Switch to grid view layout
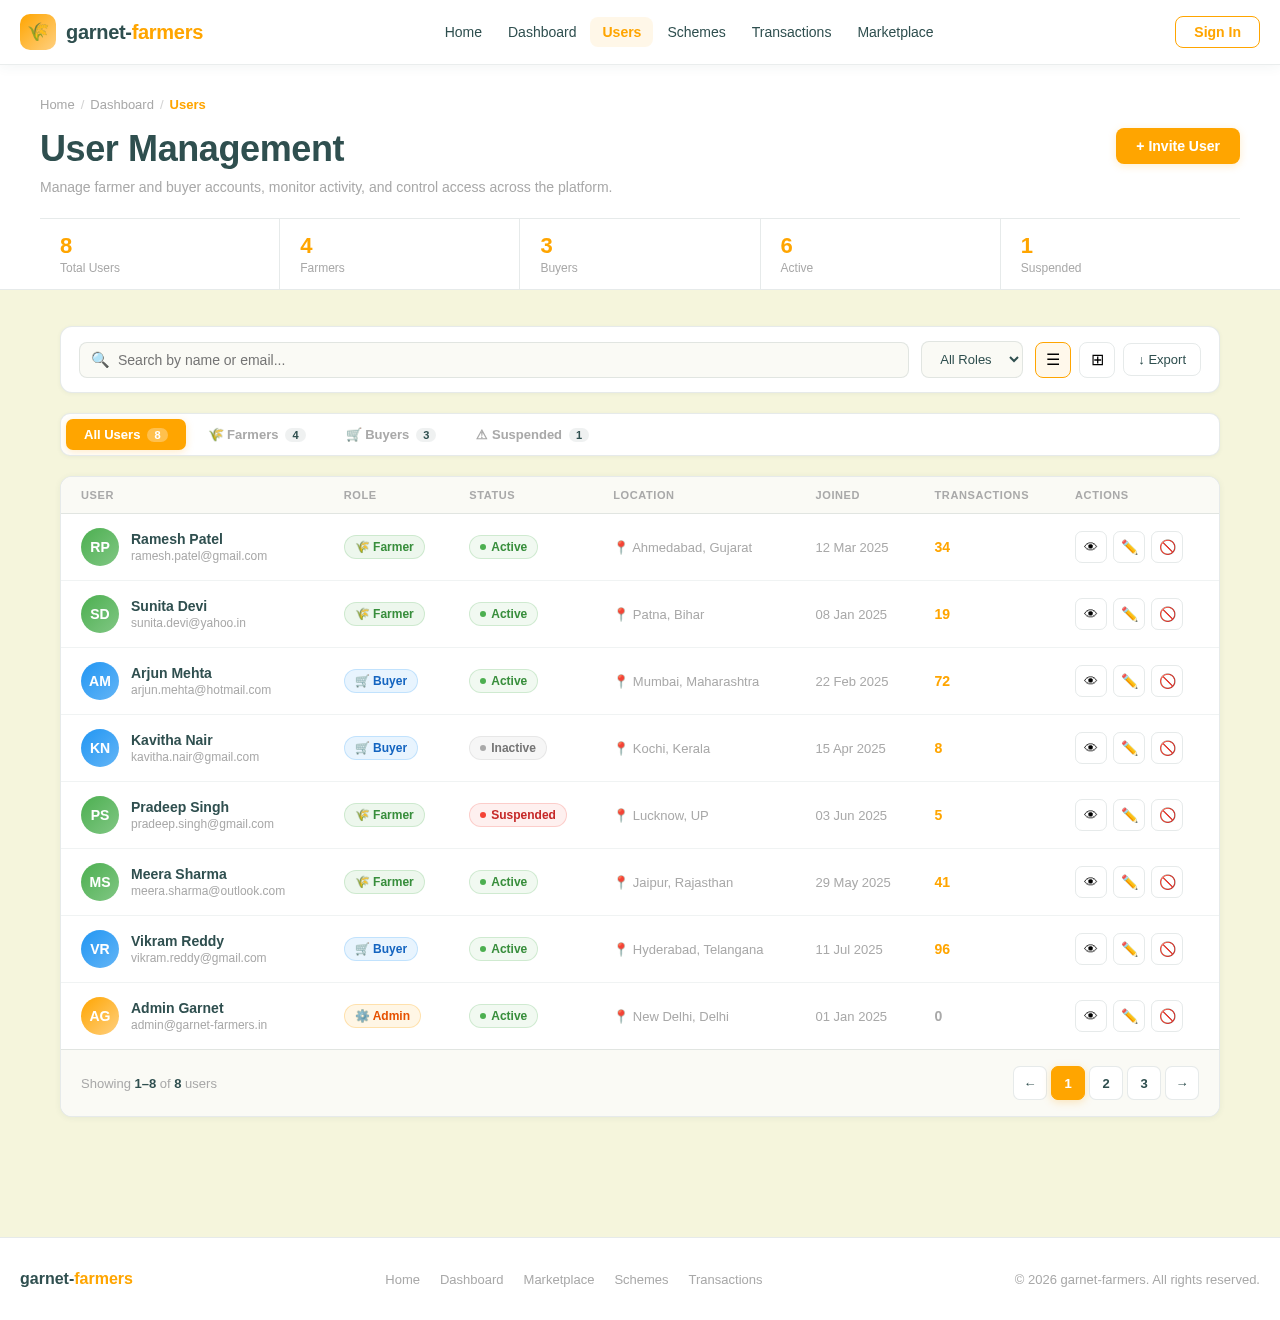The width and height of the screenshot is (1280, 1320). (x=1097, y=360)
